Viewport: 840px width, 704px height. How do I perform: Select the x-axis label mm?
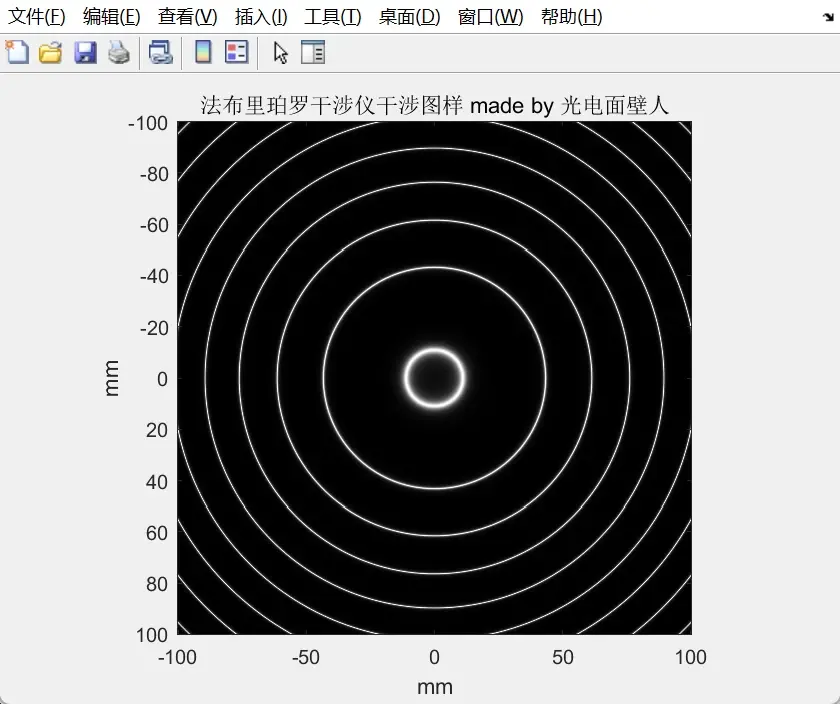tap(434, 687)
